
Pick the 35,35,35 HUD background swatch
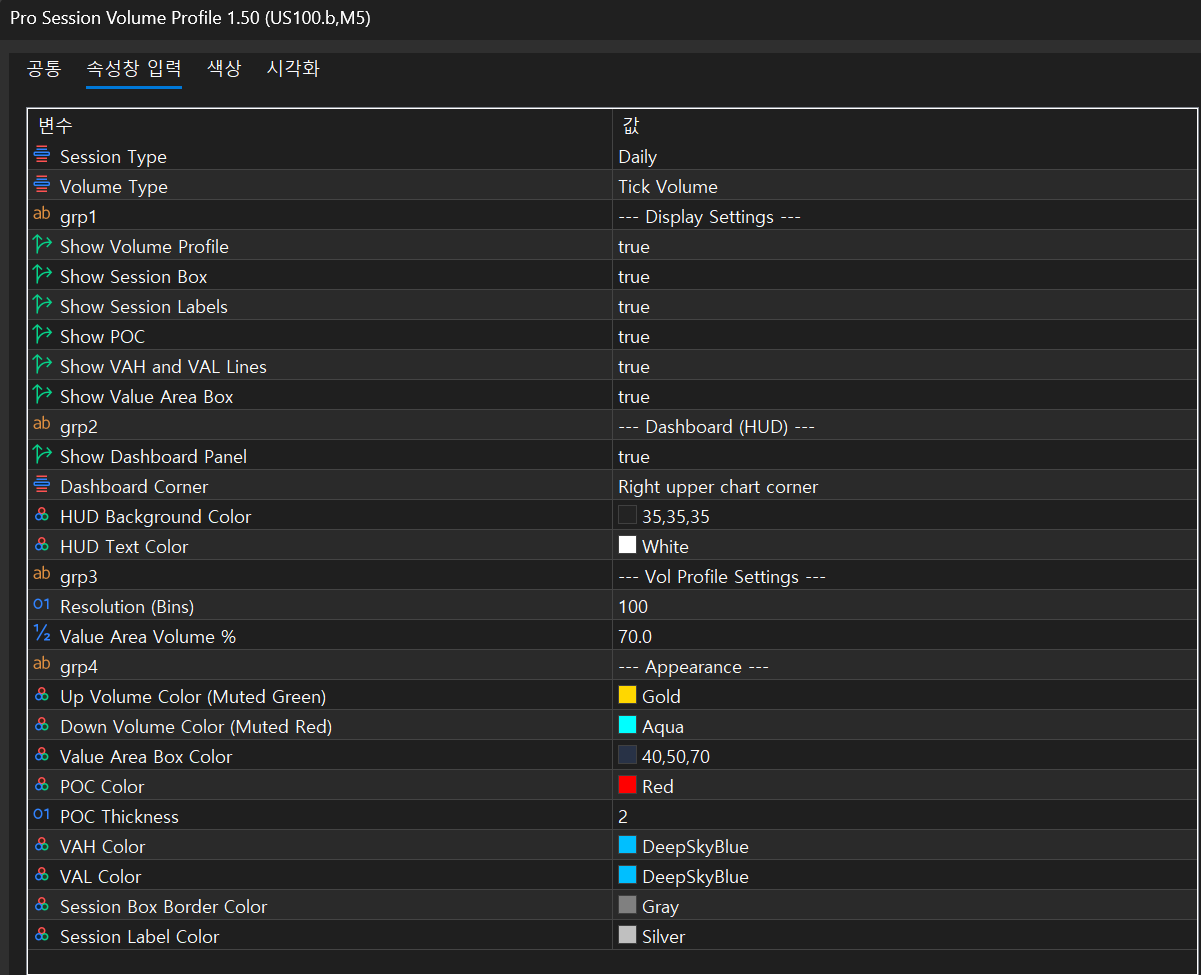627,515
